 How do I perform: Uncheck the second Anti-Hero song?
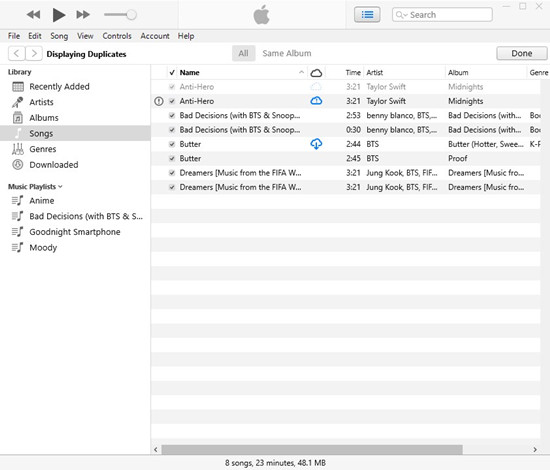pyautogui.click(x=172, y=101)
